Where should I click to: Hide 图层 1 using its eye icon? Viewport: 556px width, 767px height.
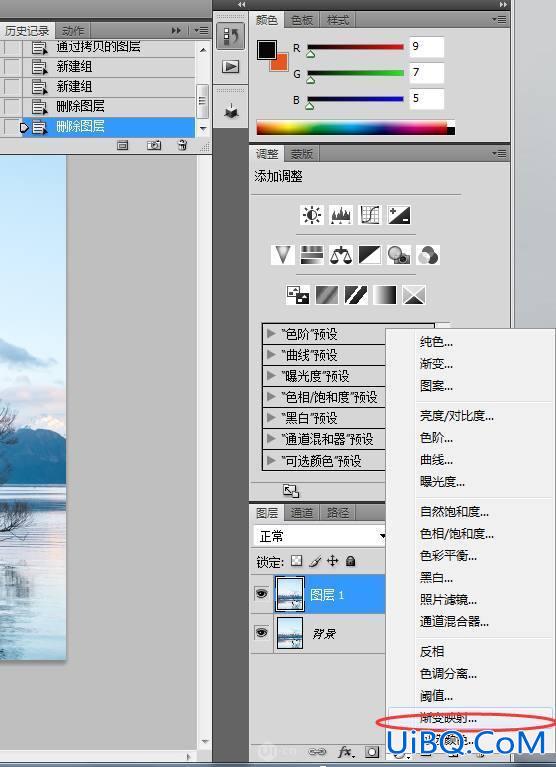point(262,594)
